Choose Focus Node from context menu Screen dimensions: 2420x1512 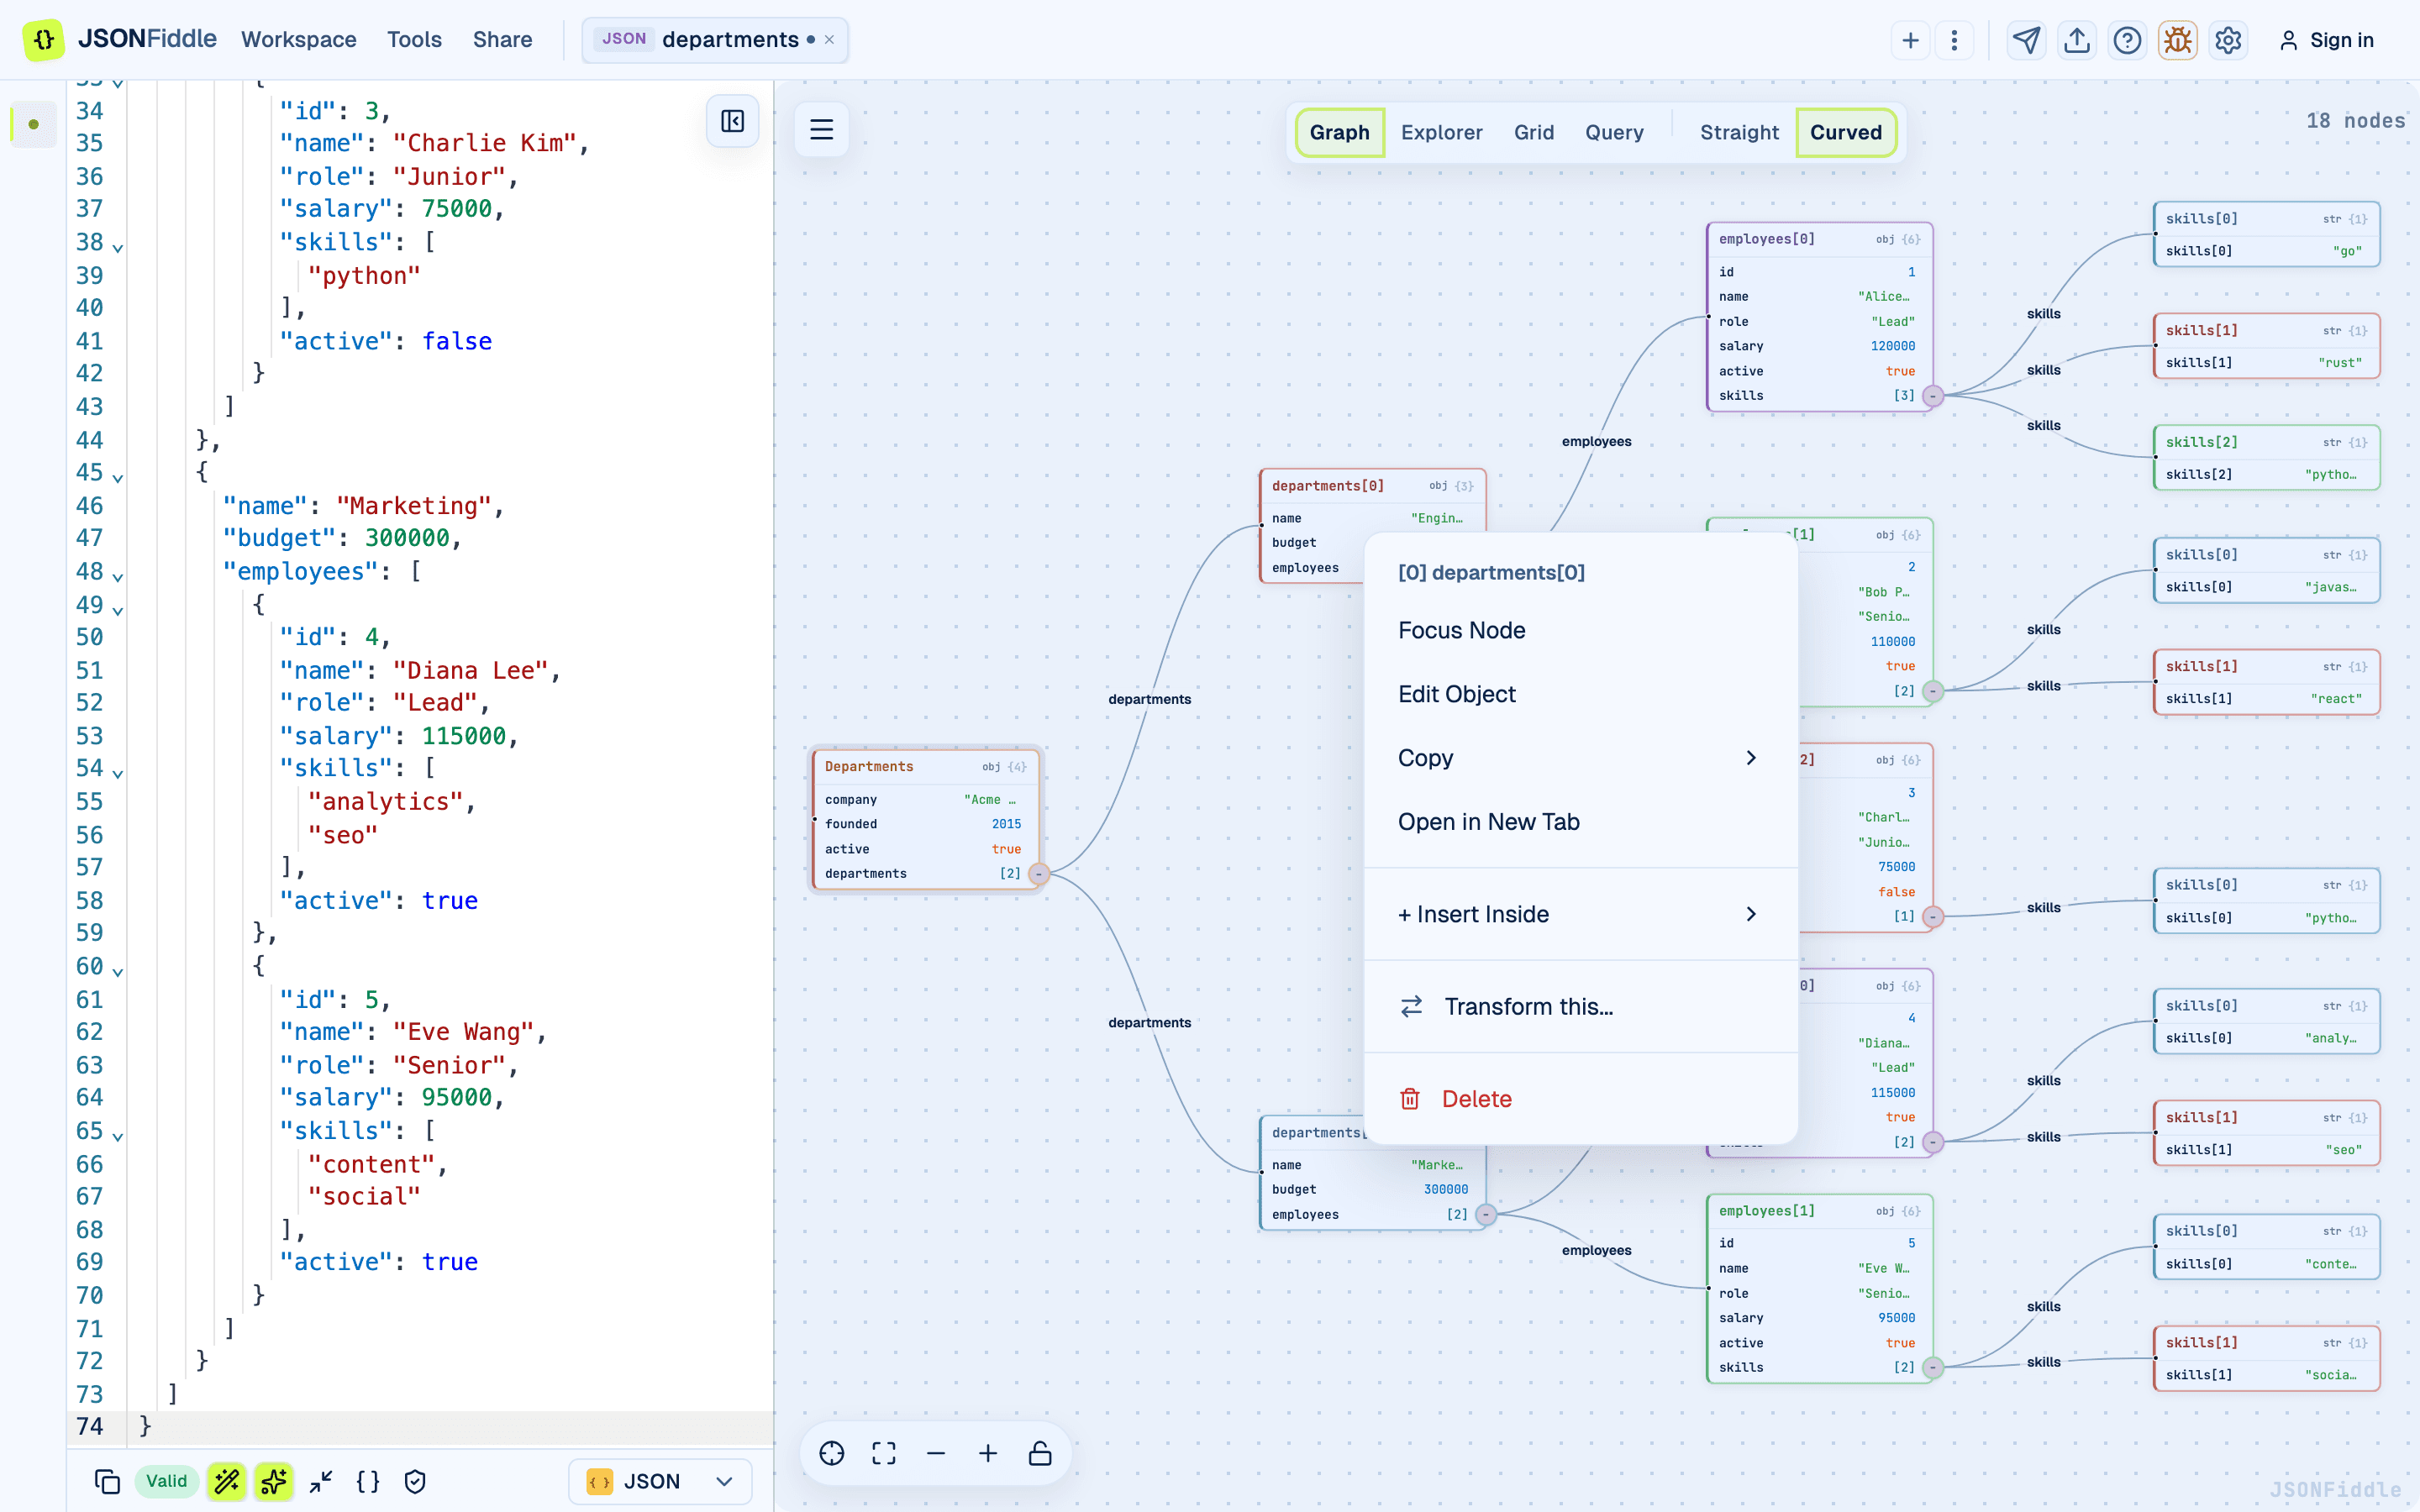1580,630
